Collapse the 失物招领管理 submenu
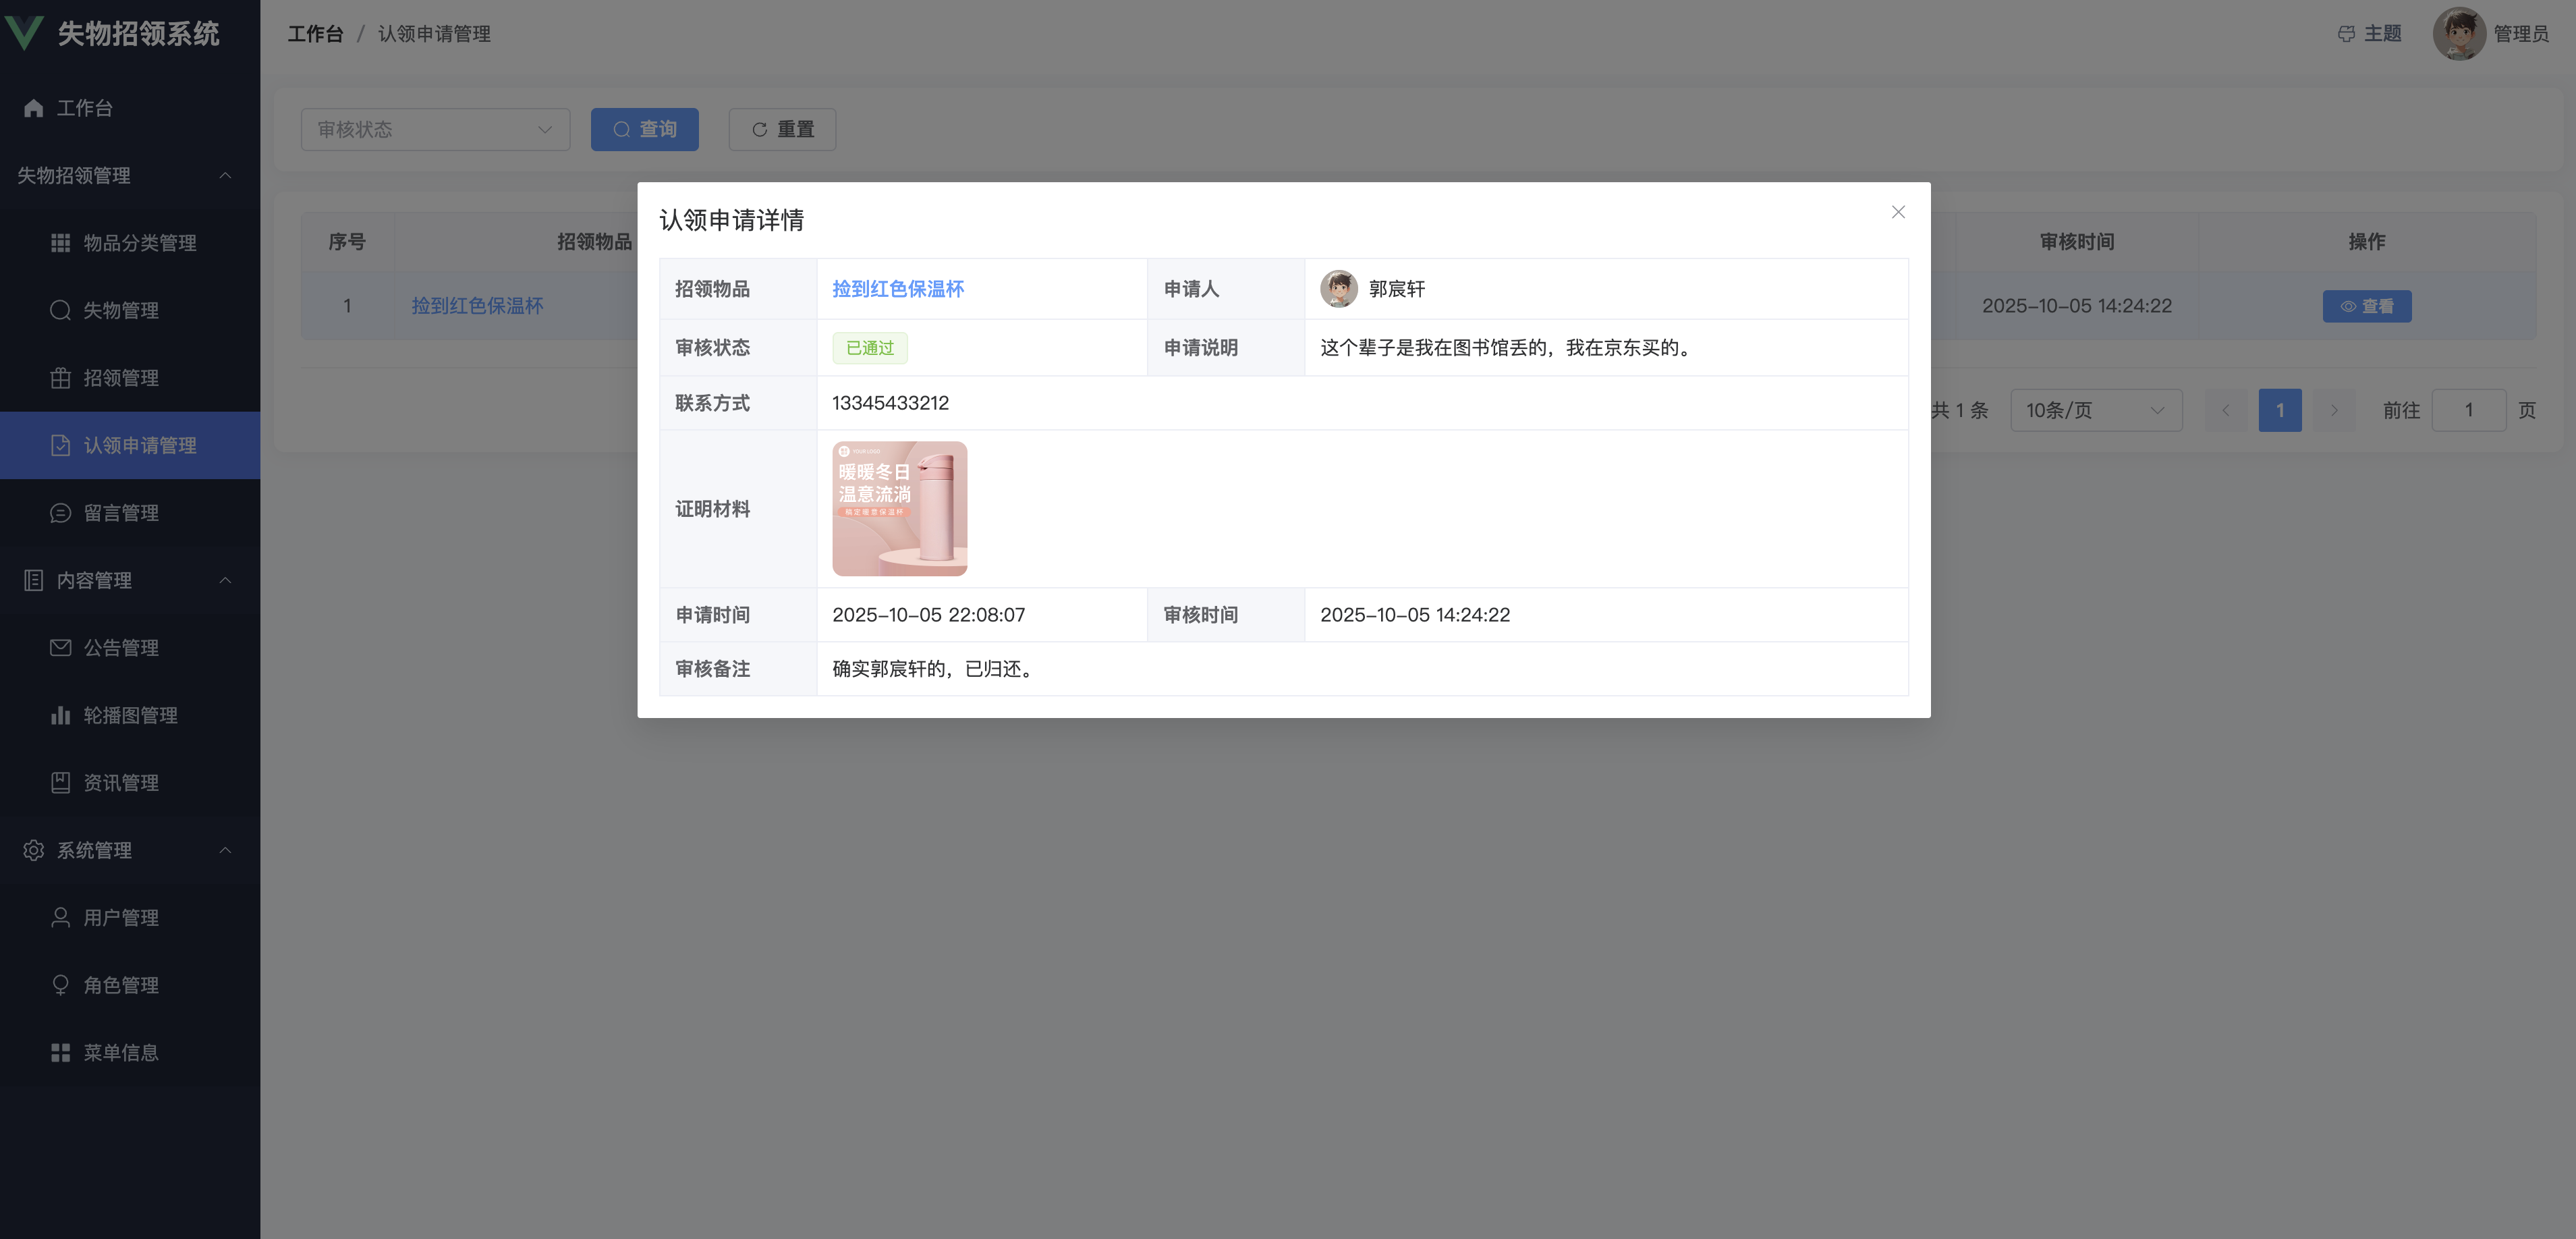2576x1239 pixels. tap(224, 175)
